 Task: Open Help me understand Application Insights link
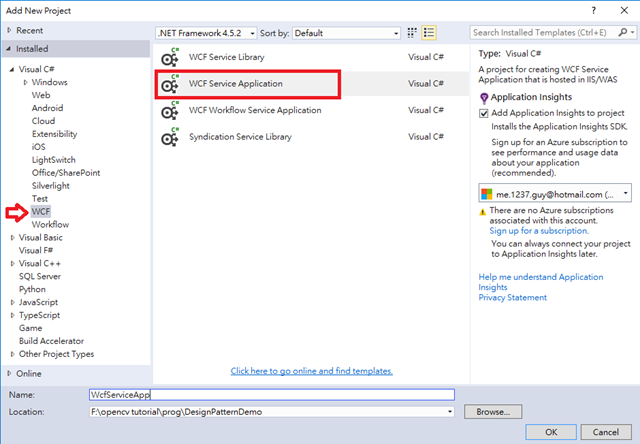540,282
